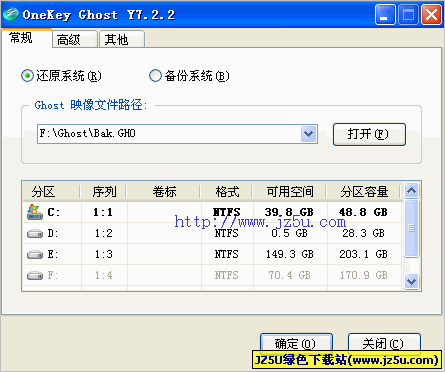Screen dimensions: 445x372
Task: Click the 确定(O) button
Action: [296, 343]
